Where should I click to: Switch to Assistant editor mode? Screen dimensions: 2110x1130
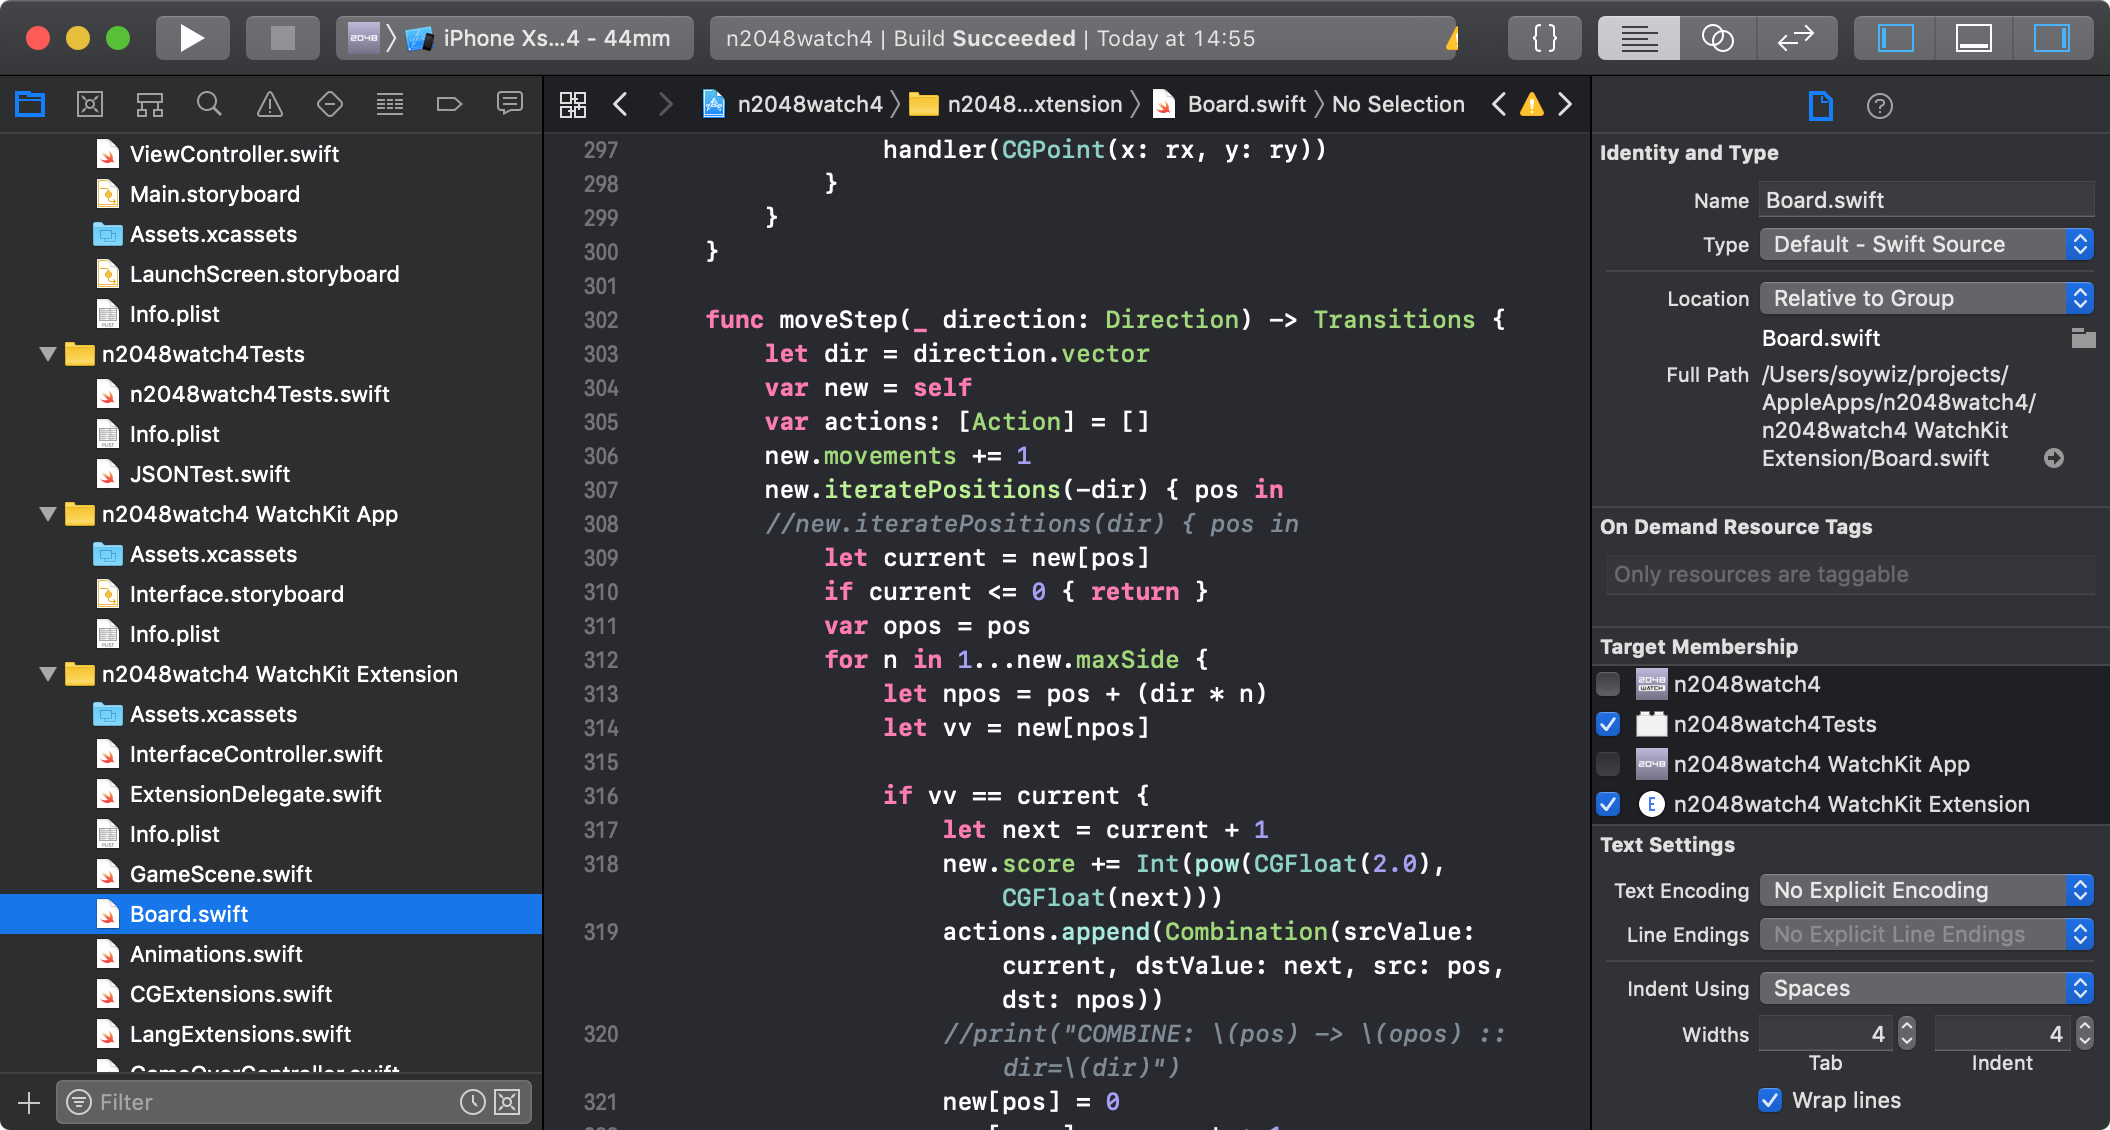tap(1717, 38)
